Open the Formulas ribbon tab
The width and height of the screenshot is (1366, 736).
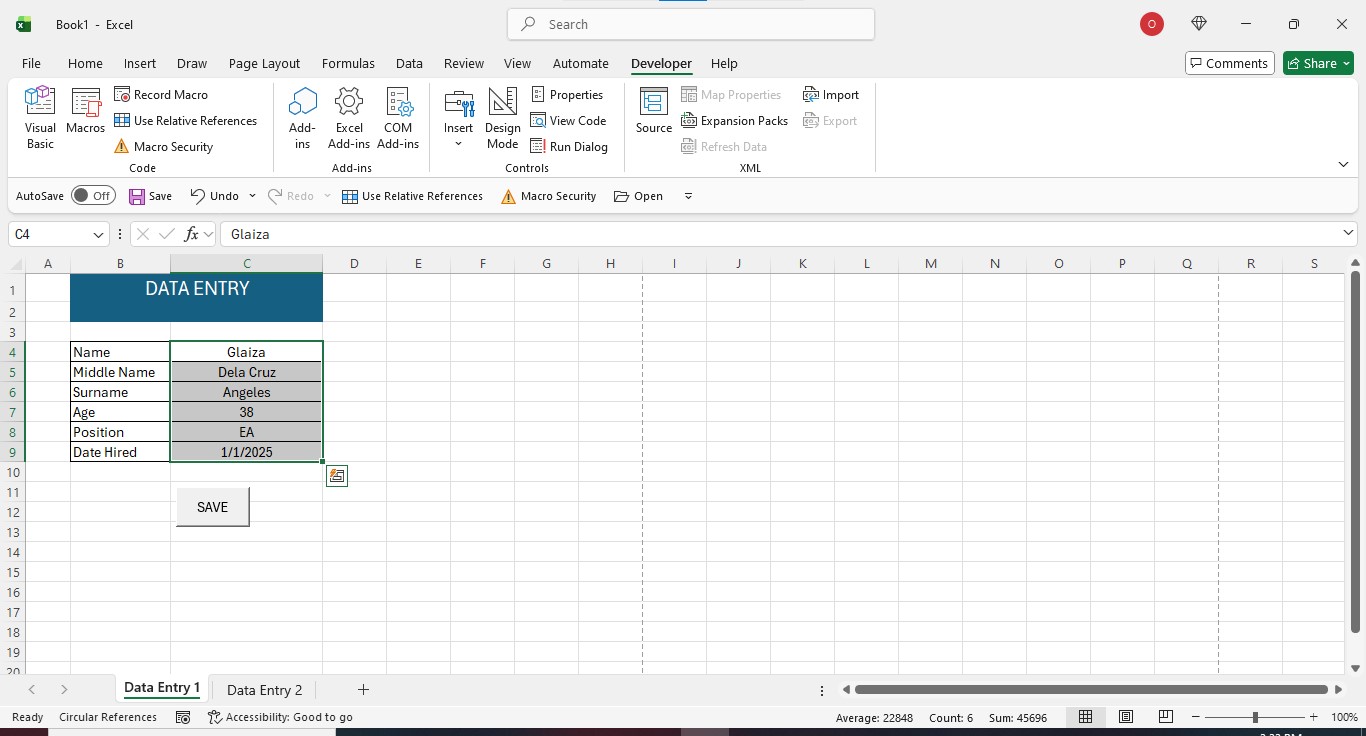348,63
